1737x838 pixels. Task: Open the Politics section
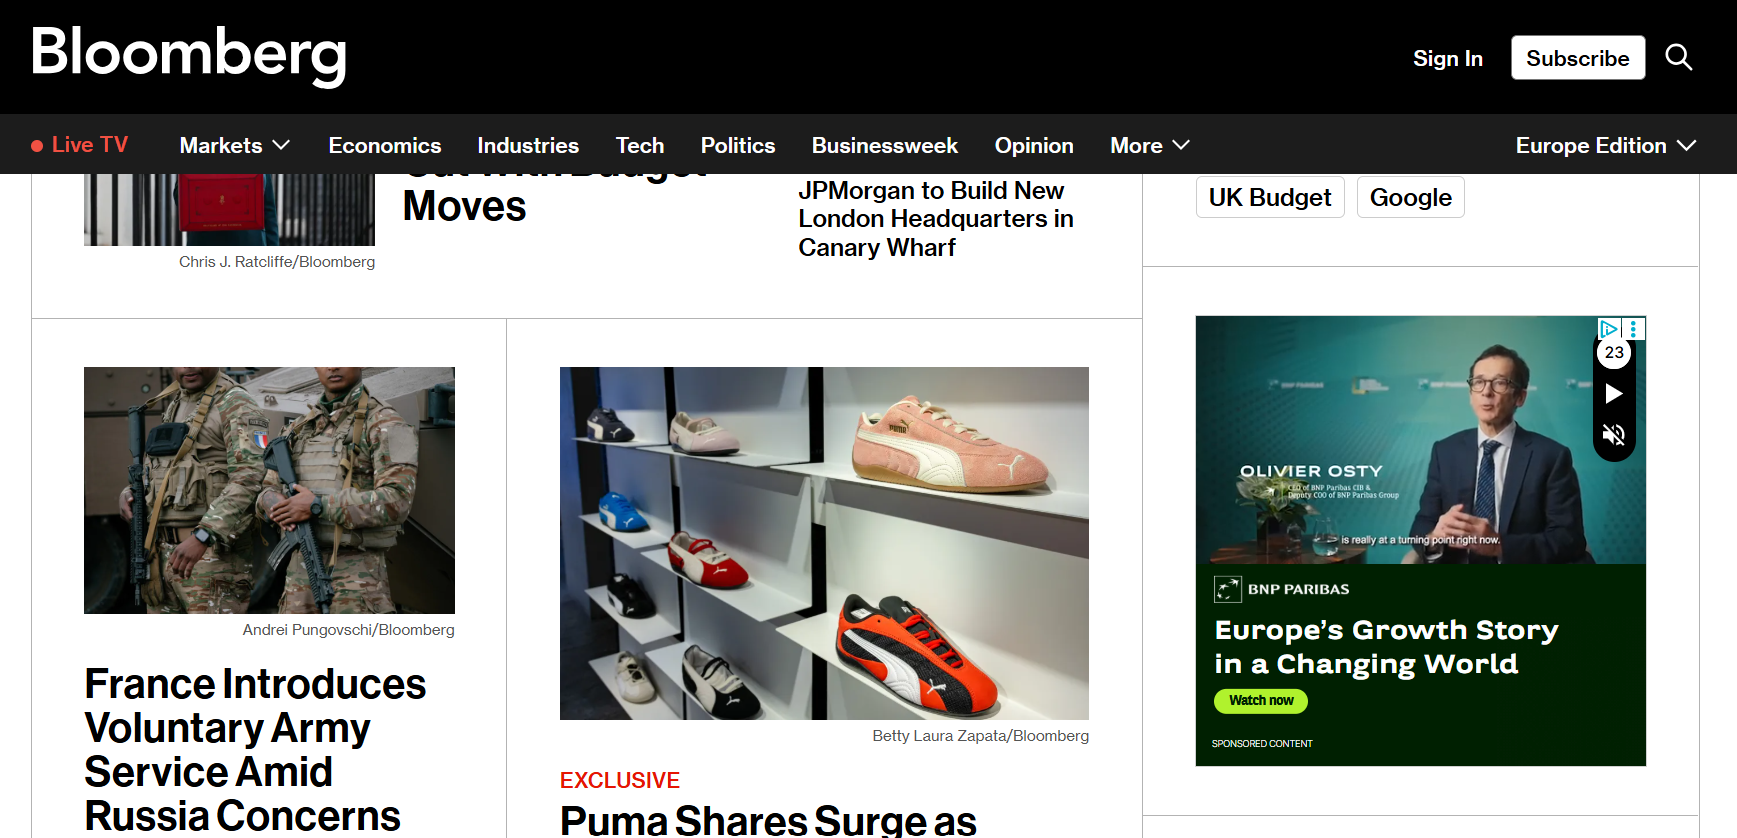click(x=738, y=145)
